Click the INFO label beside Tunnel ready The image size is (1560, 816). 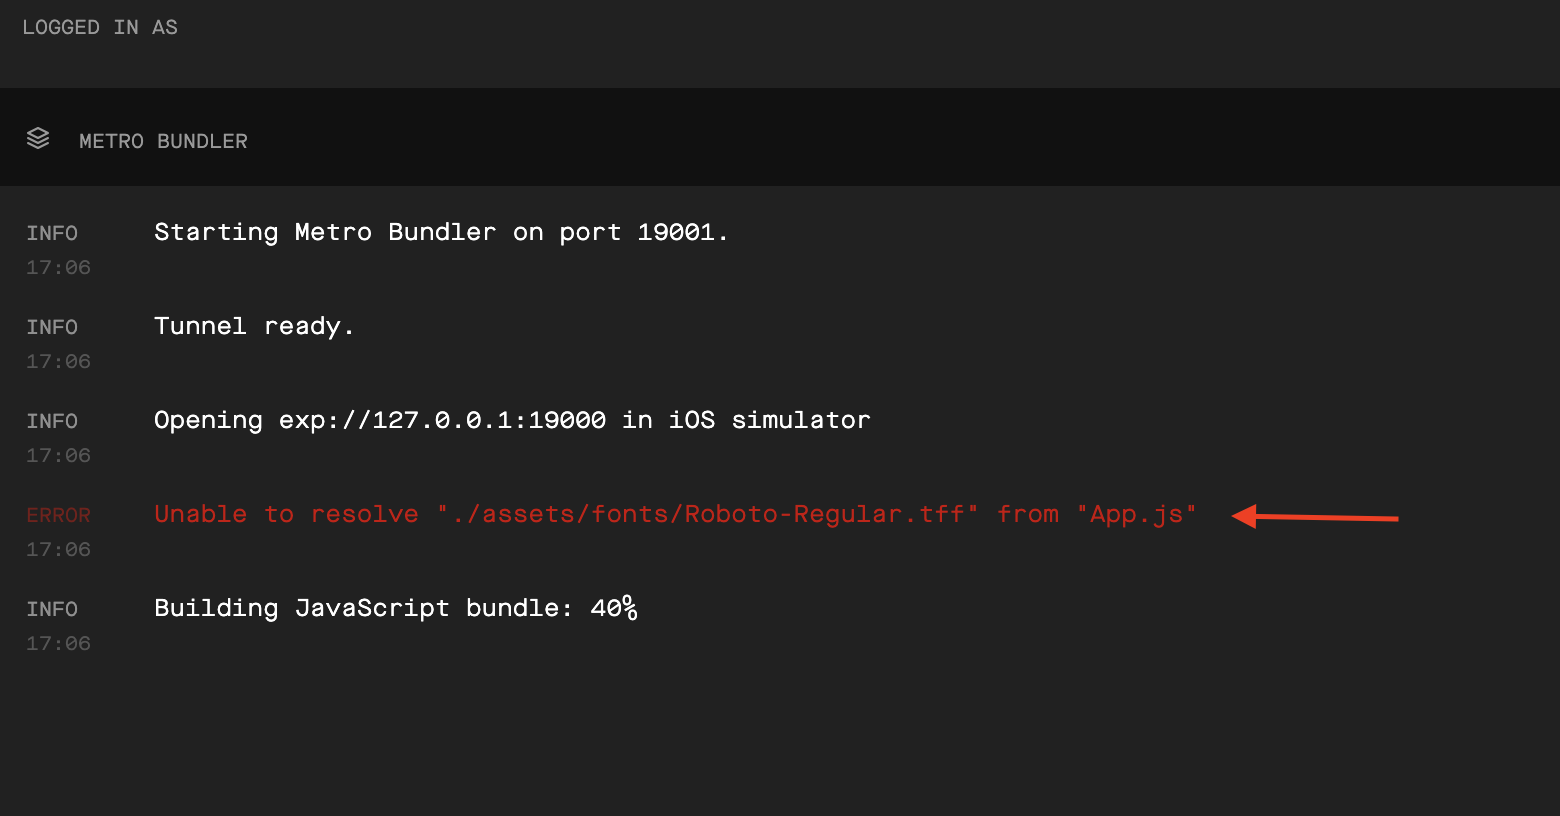pos(51,326)
